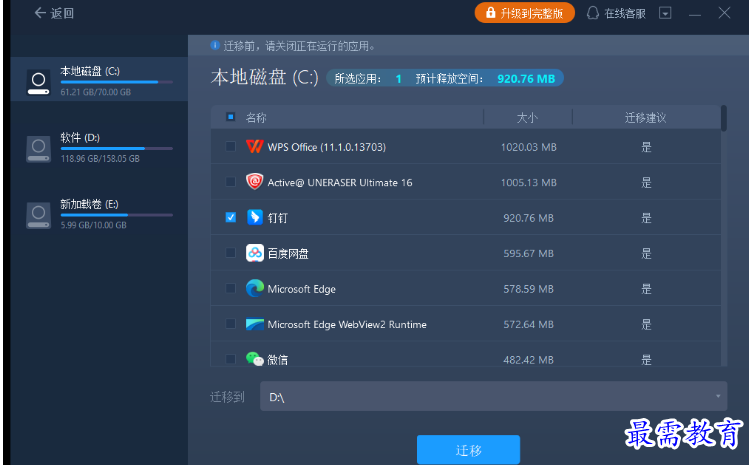Check the Edge WebView2 Runtime checkbox
Screen dimensions: 749x465
(x=231, y=324)
